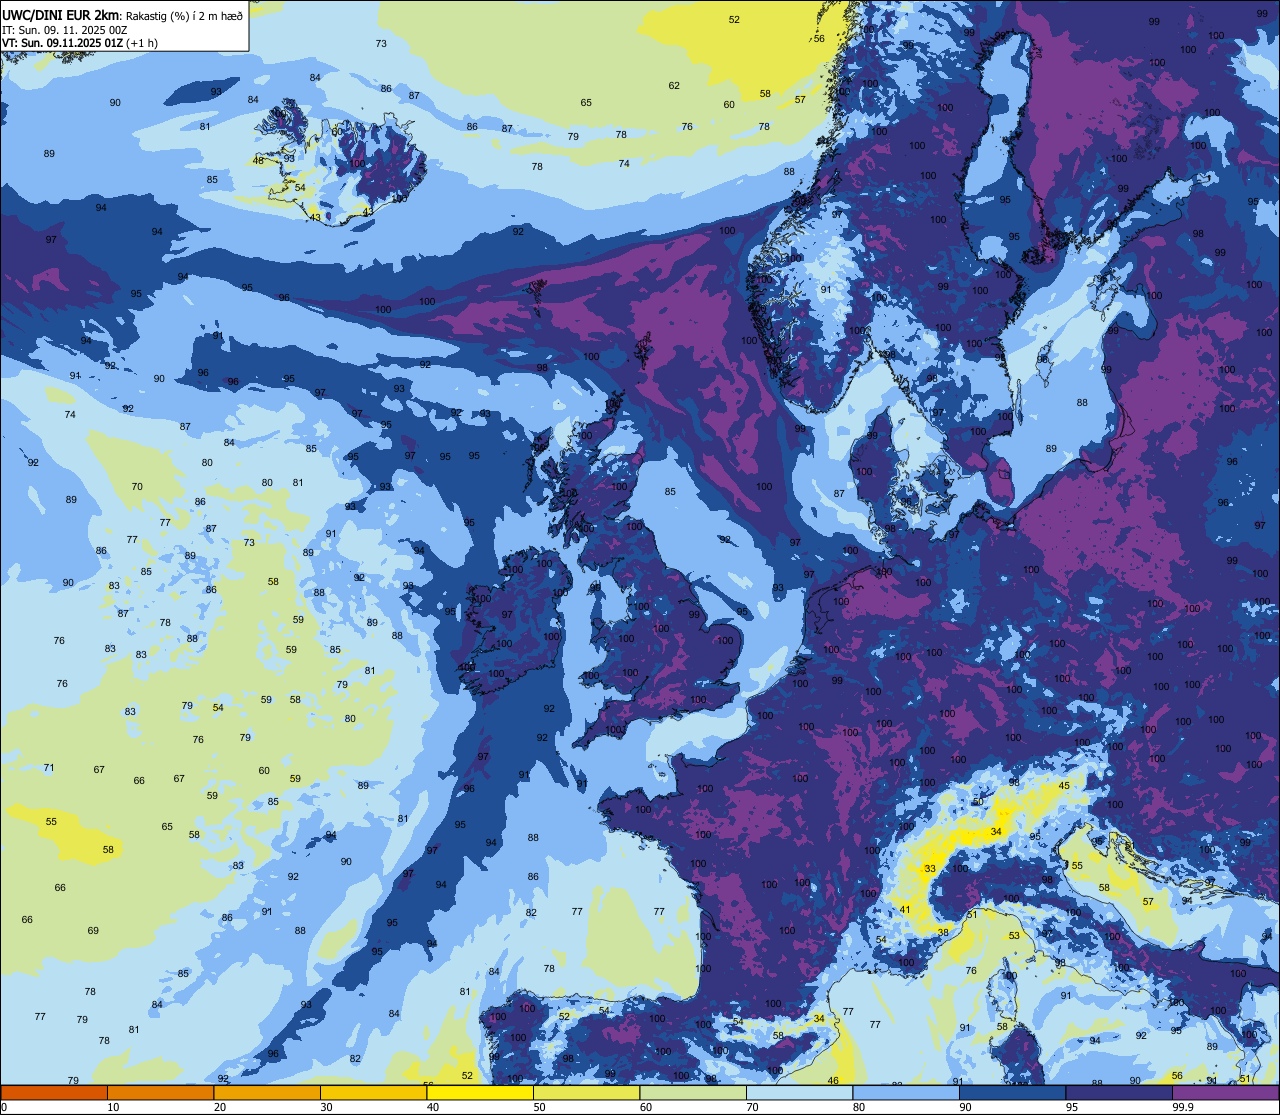Click the legend tick label "80"
The image size is (1280, 1115).
point(859,1107)
